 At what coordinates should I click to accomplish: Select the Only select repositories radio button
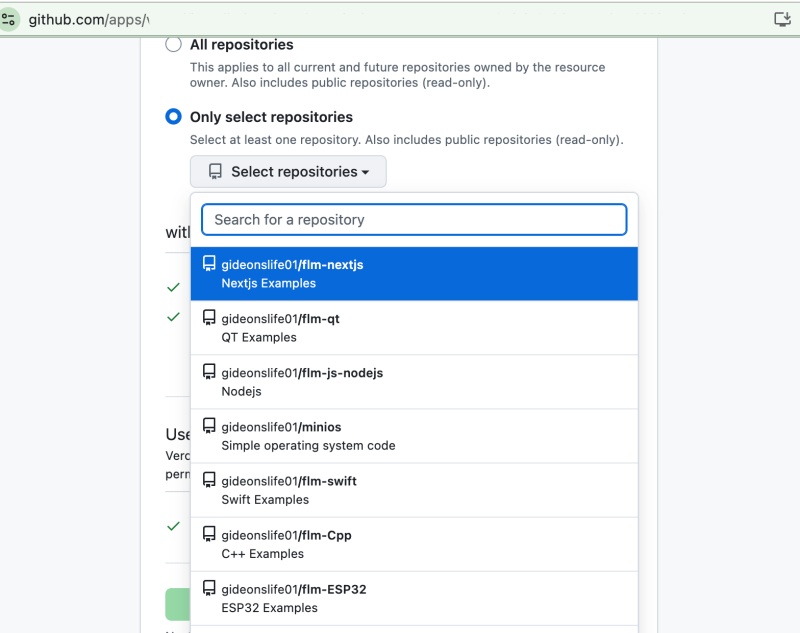(x=173, y=117)
